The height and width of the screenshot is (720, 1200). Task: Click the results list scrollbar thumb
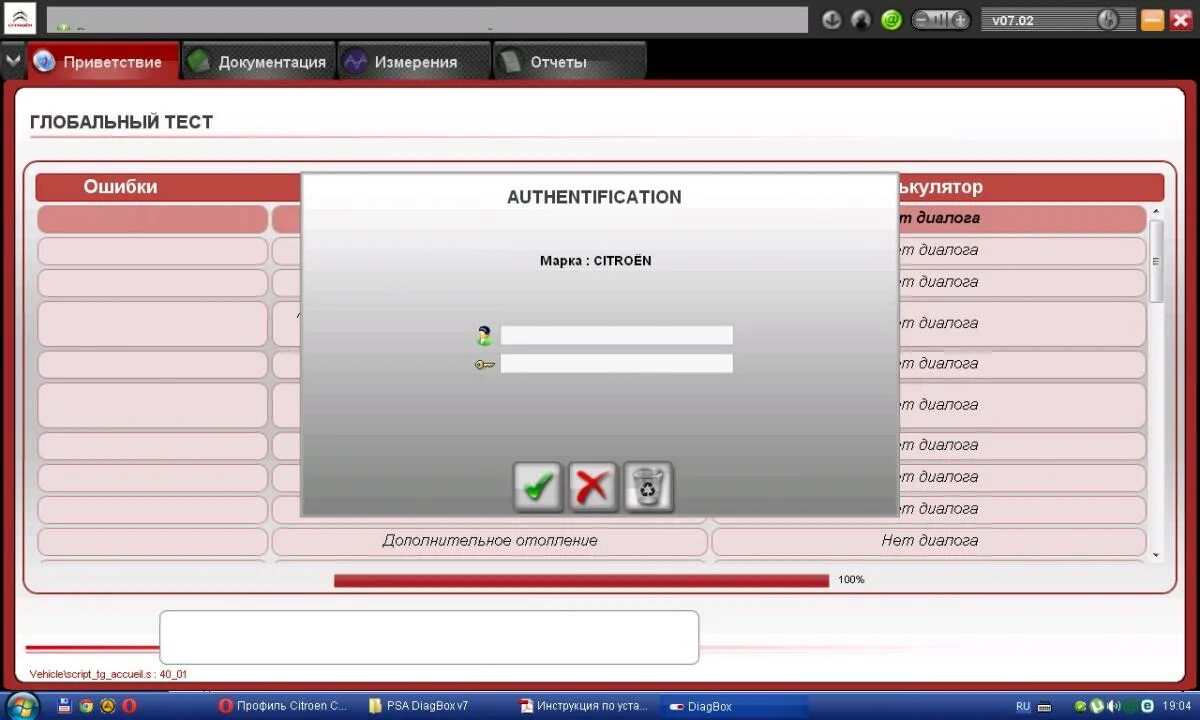tap(1156, 261)
